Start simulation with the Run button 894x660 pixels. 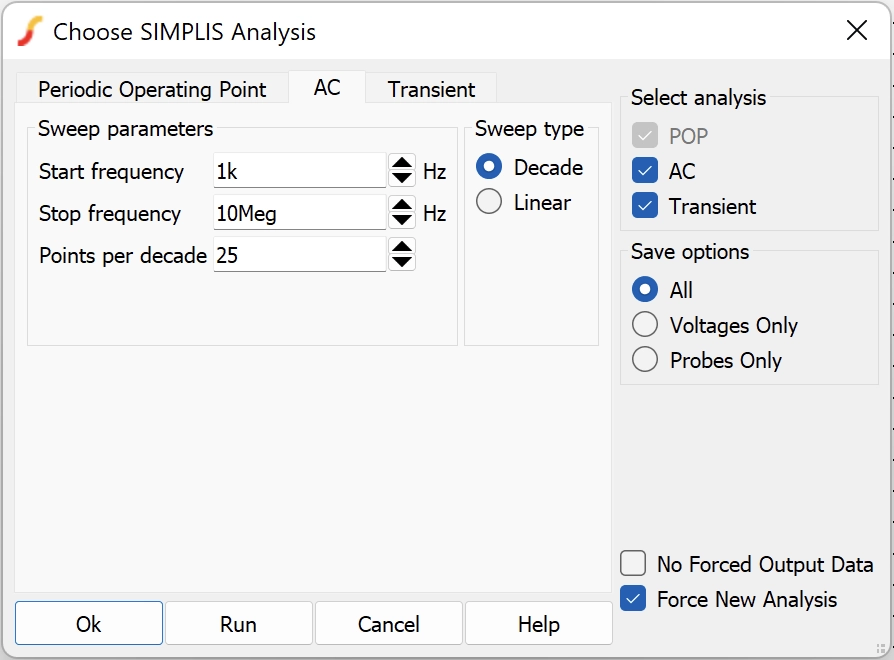click(238, 624)
